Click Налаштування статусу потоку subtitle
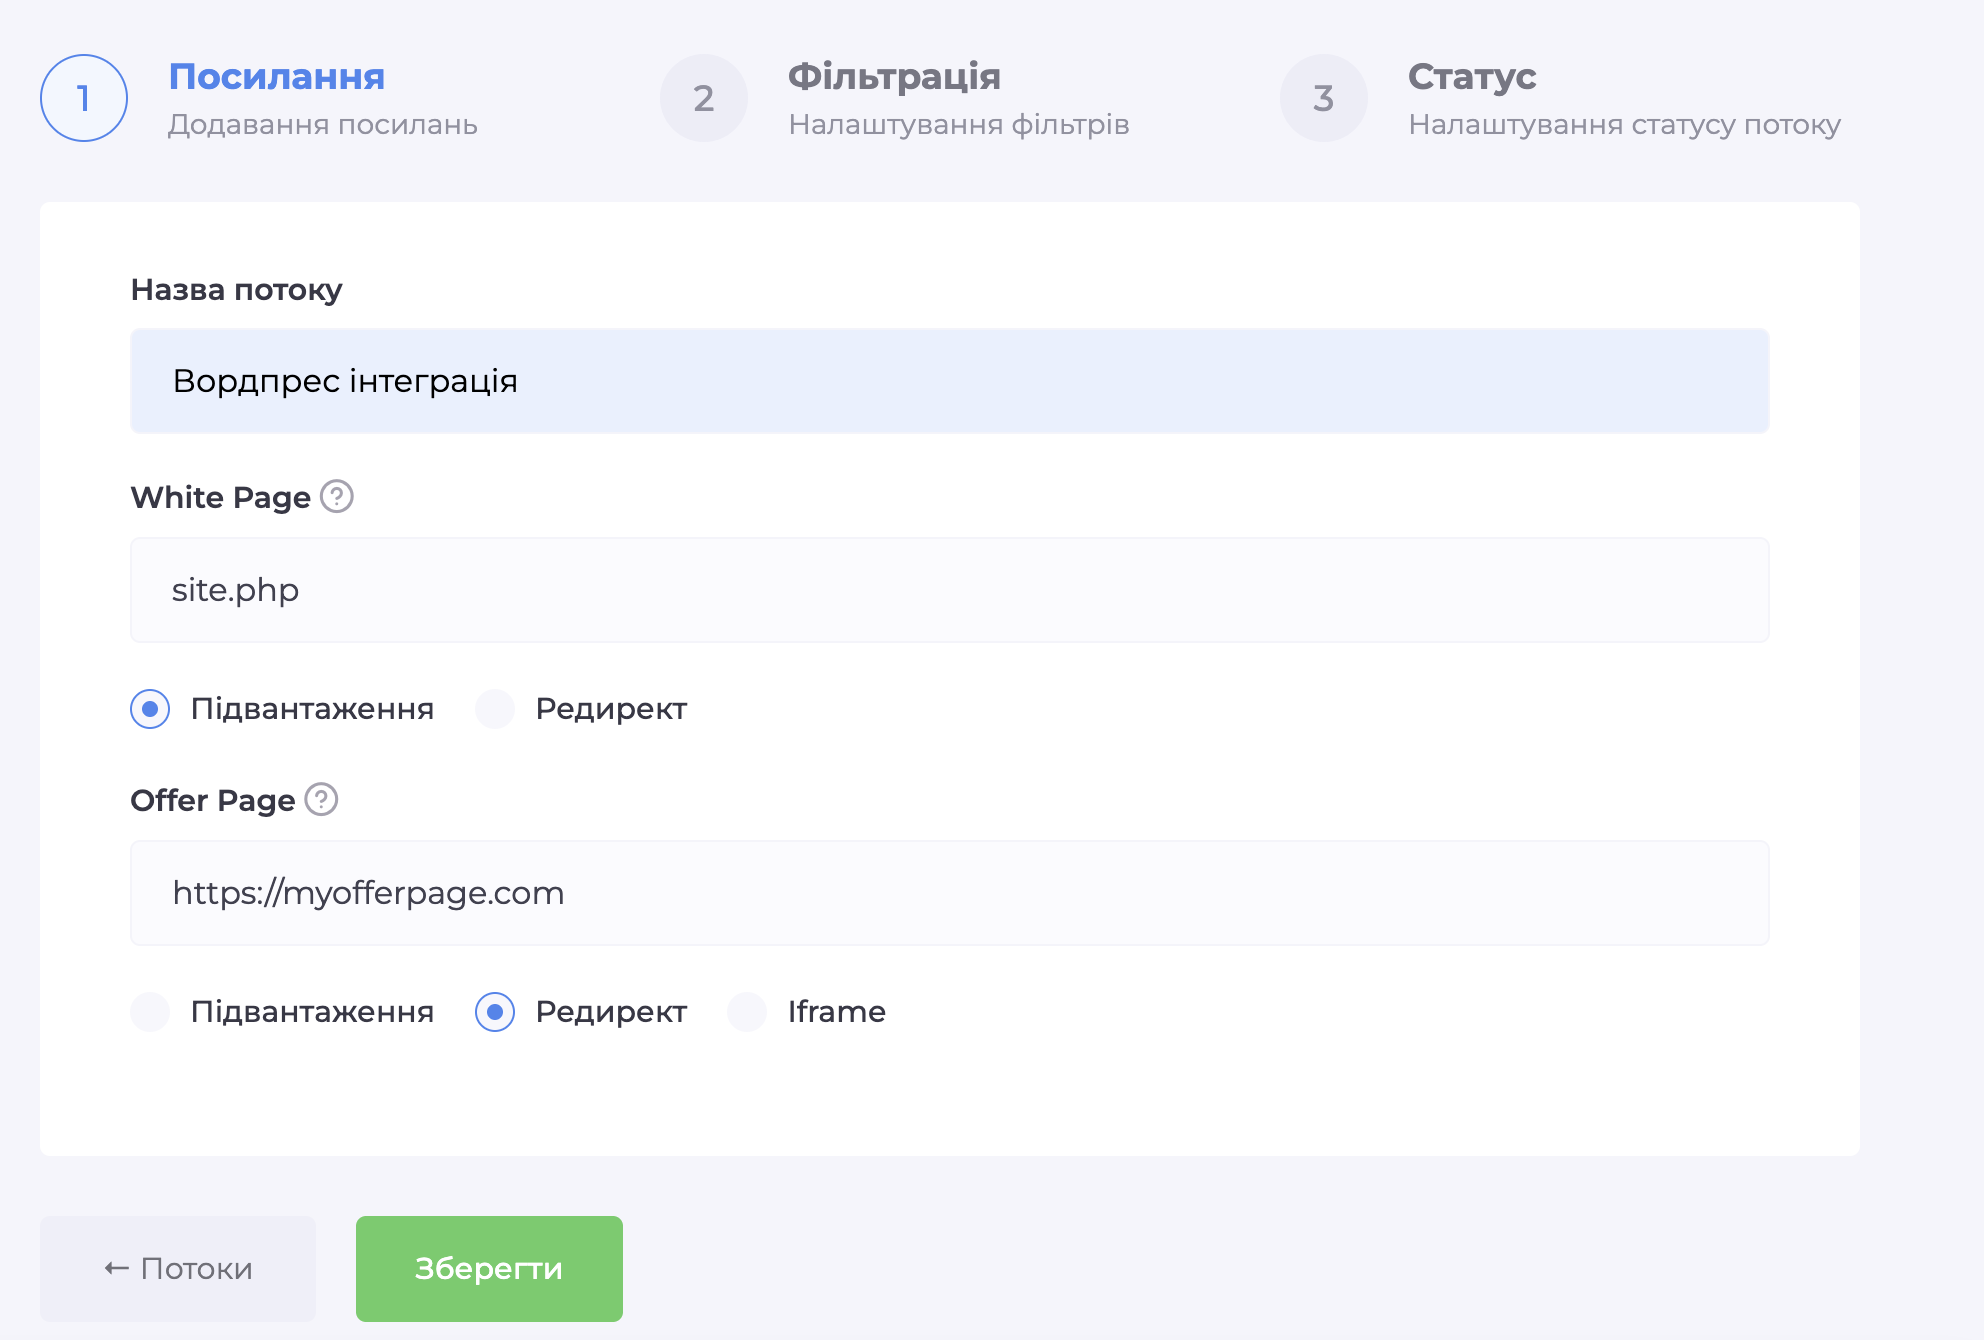 [x=1624, y=125]
